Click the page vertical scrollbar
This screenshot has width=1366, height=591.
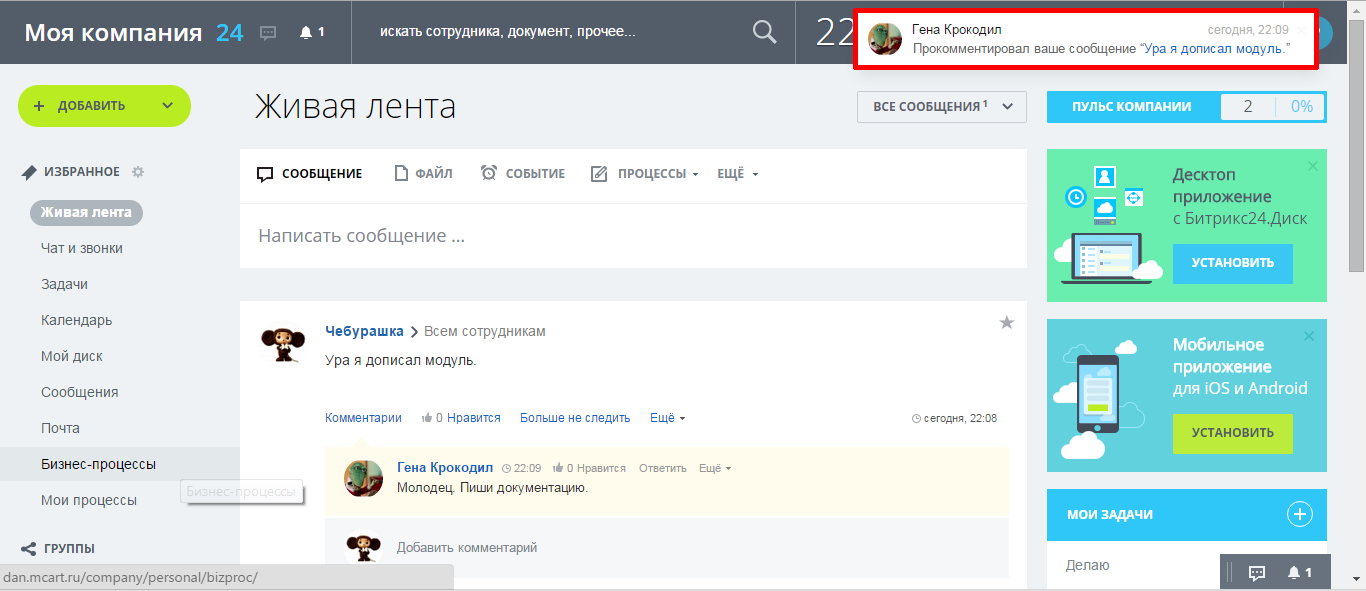[1356, 300]
